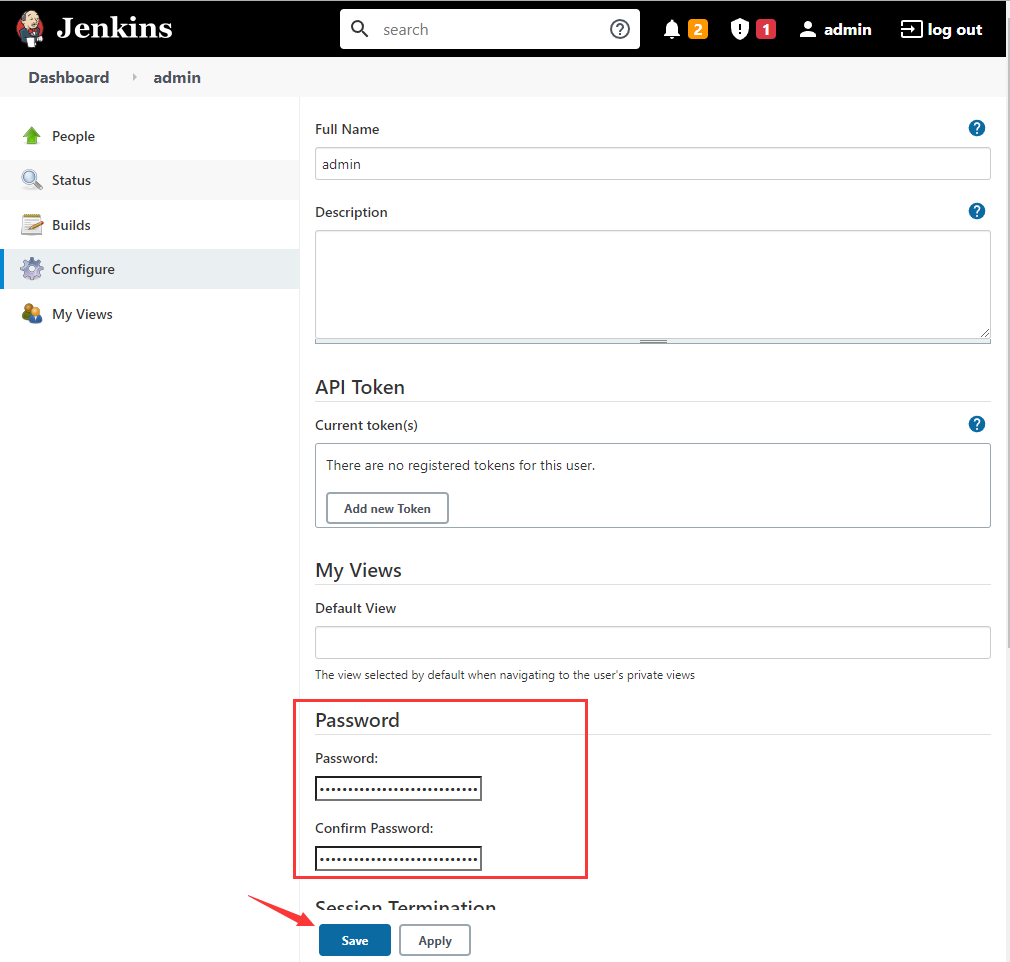Click the admin user account icon
This screenshot has width=1010, height=962.
click(x=808, y=29)
